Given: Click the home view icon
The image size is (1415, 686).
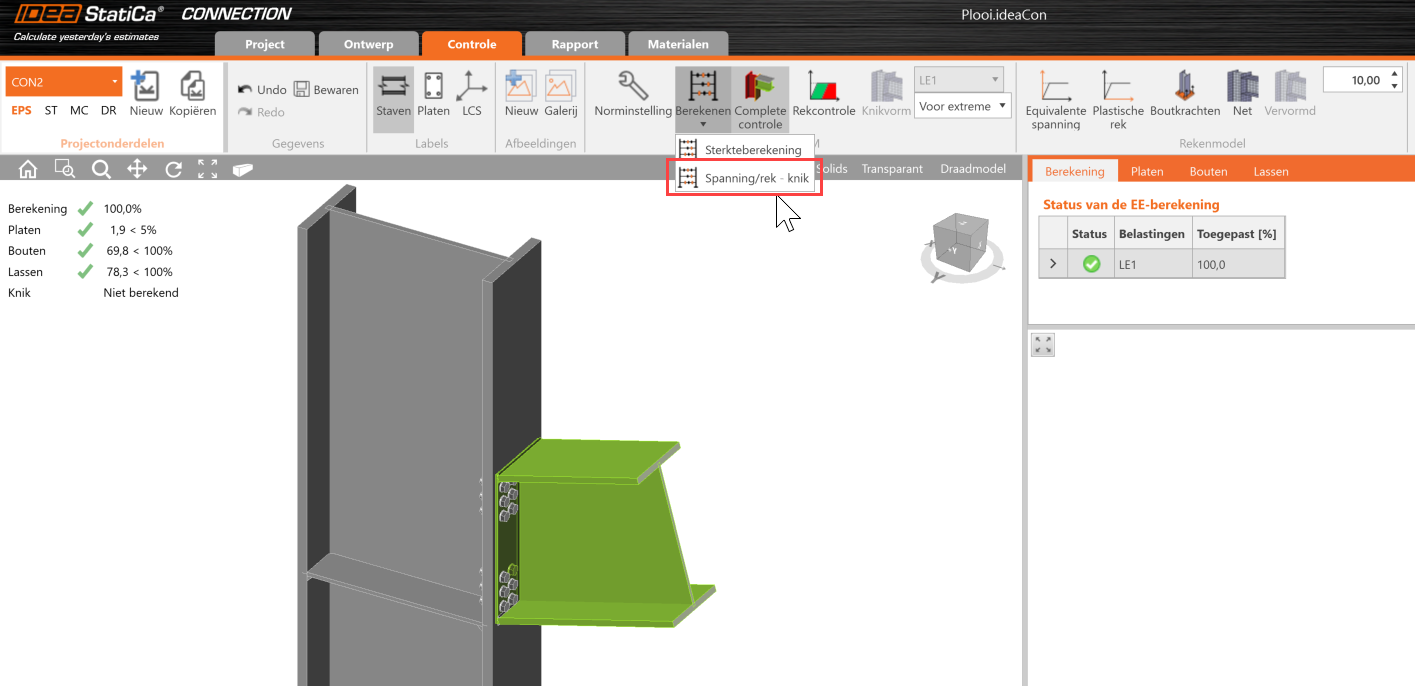Looking at the screenshot, I should coord(28,169).
